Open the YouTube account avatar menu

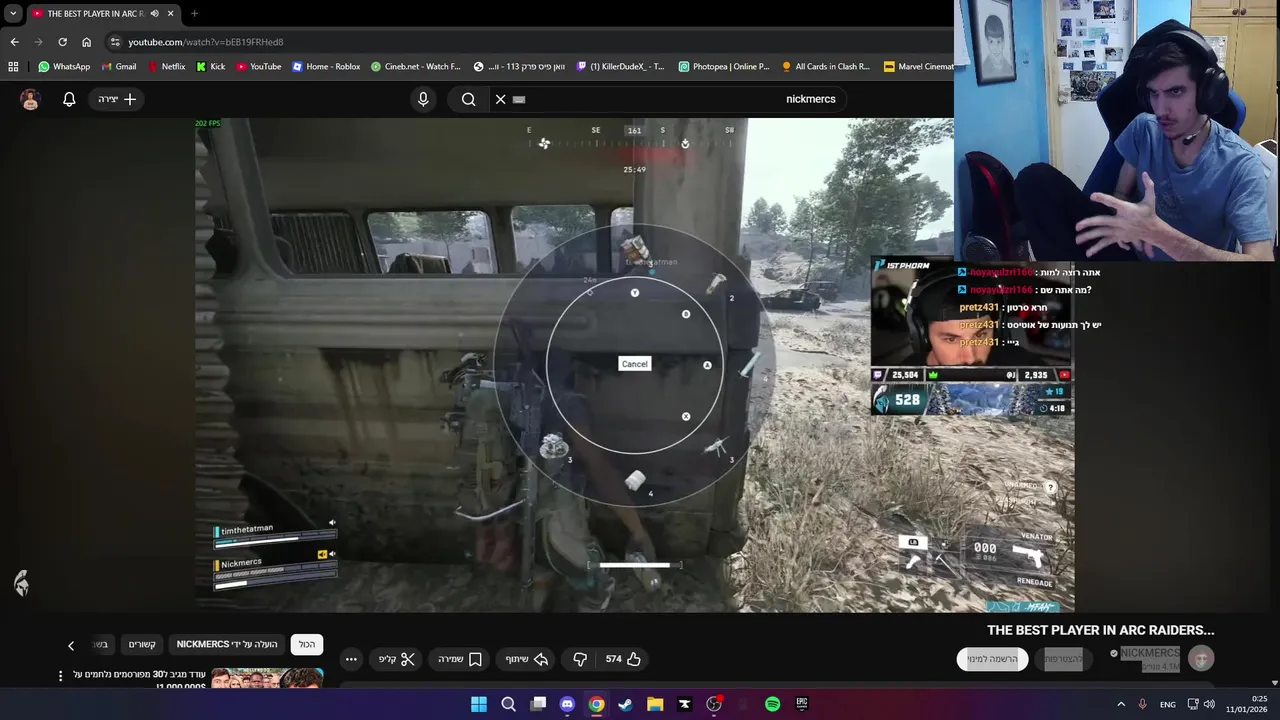click(30, 99)
